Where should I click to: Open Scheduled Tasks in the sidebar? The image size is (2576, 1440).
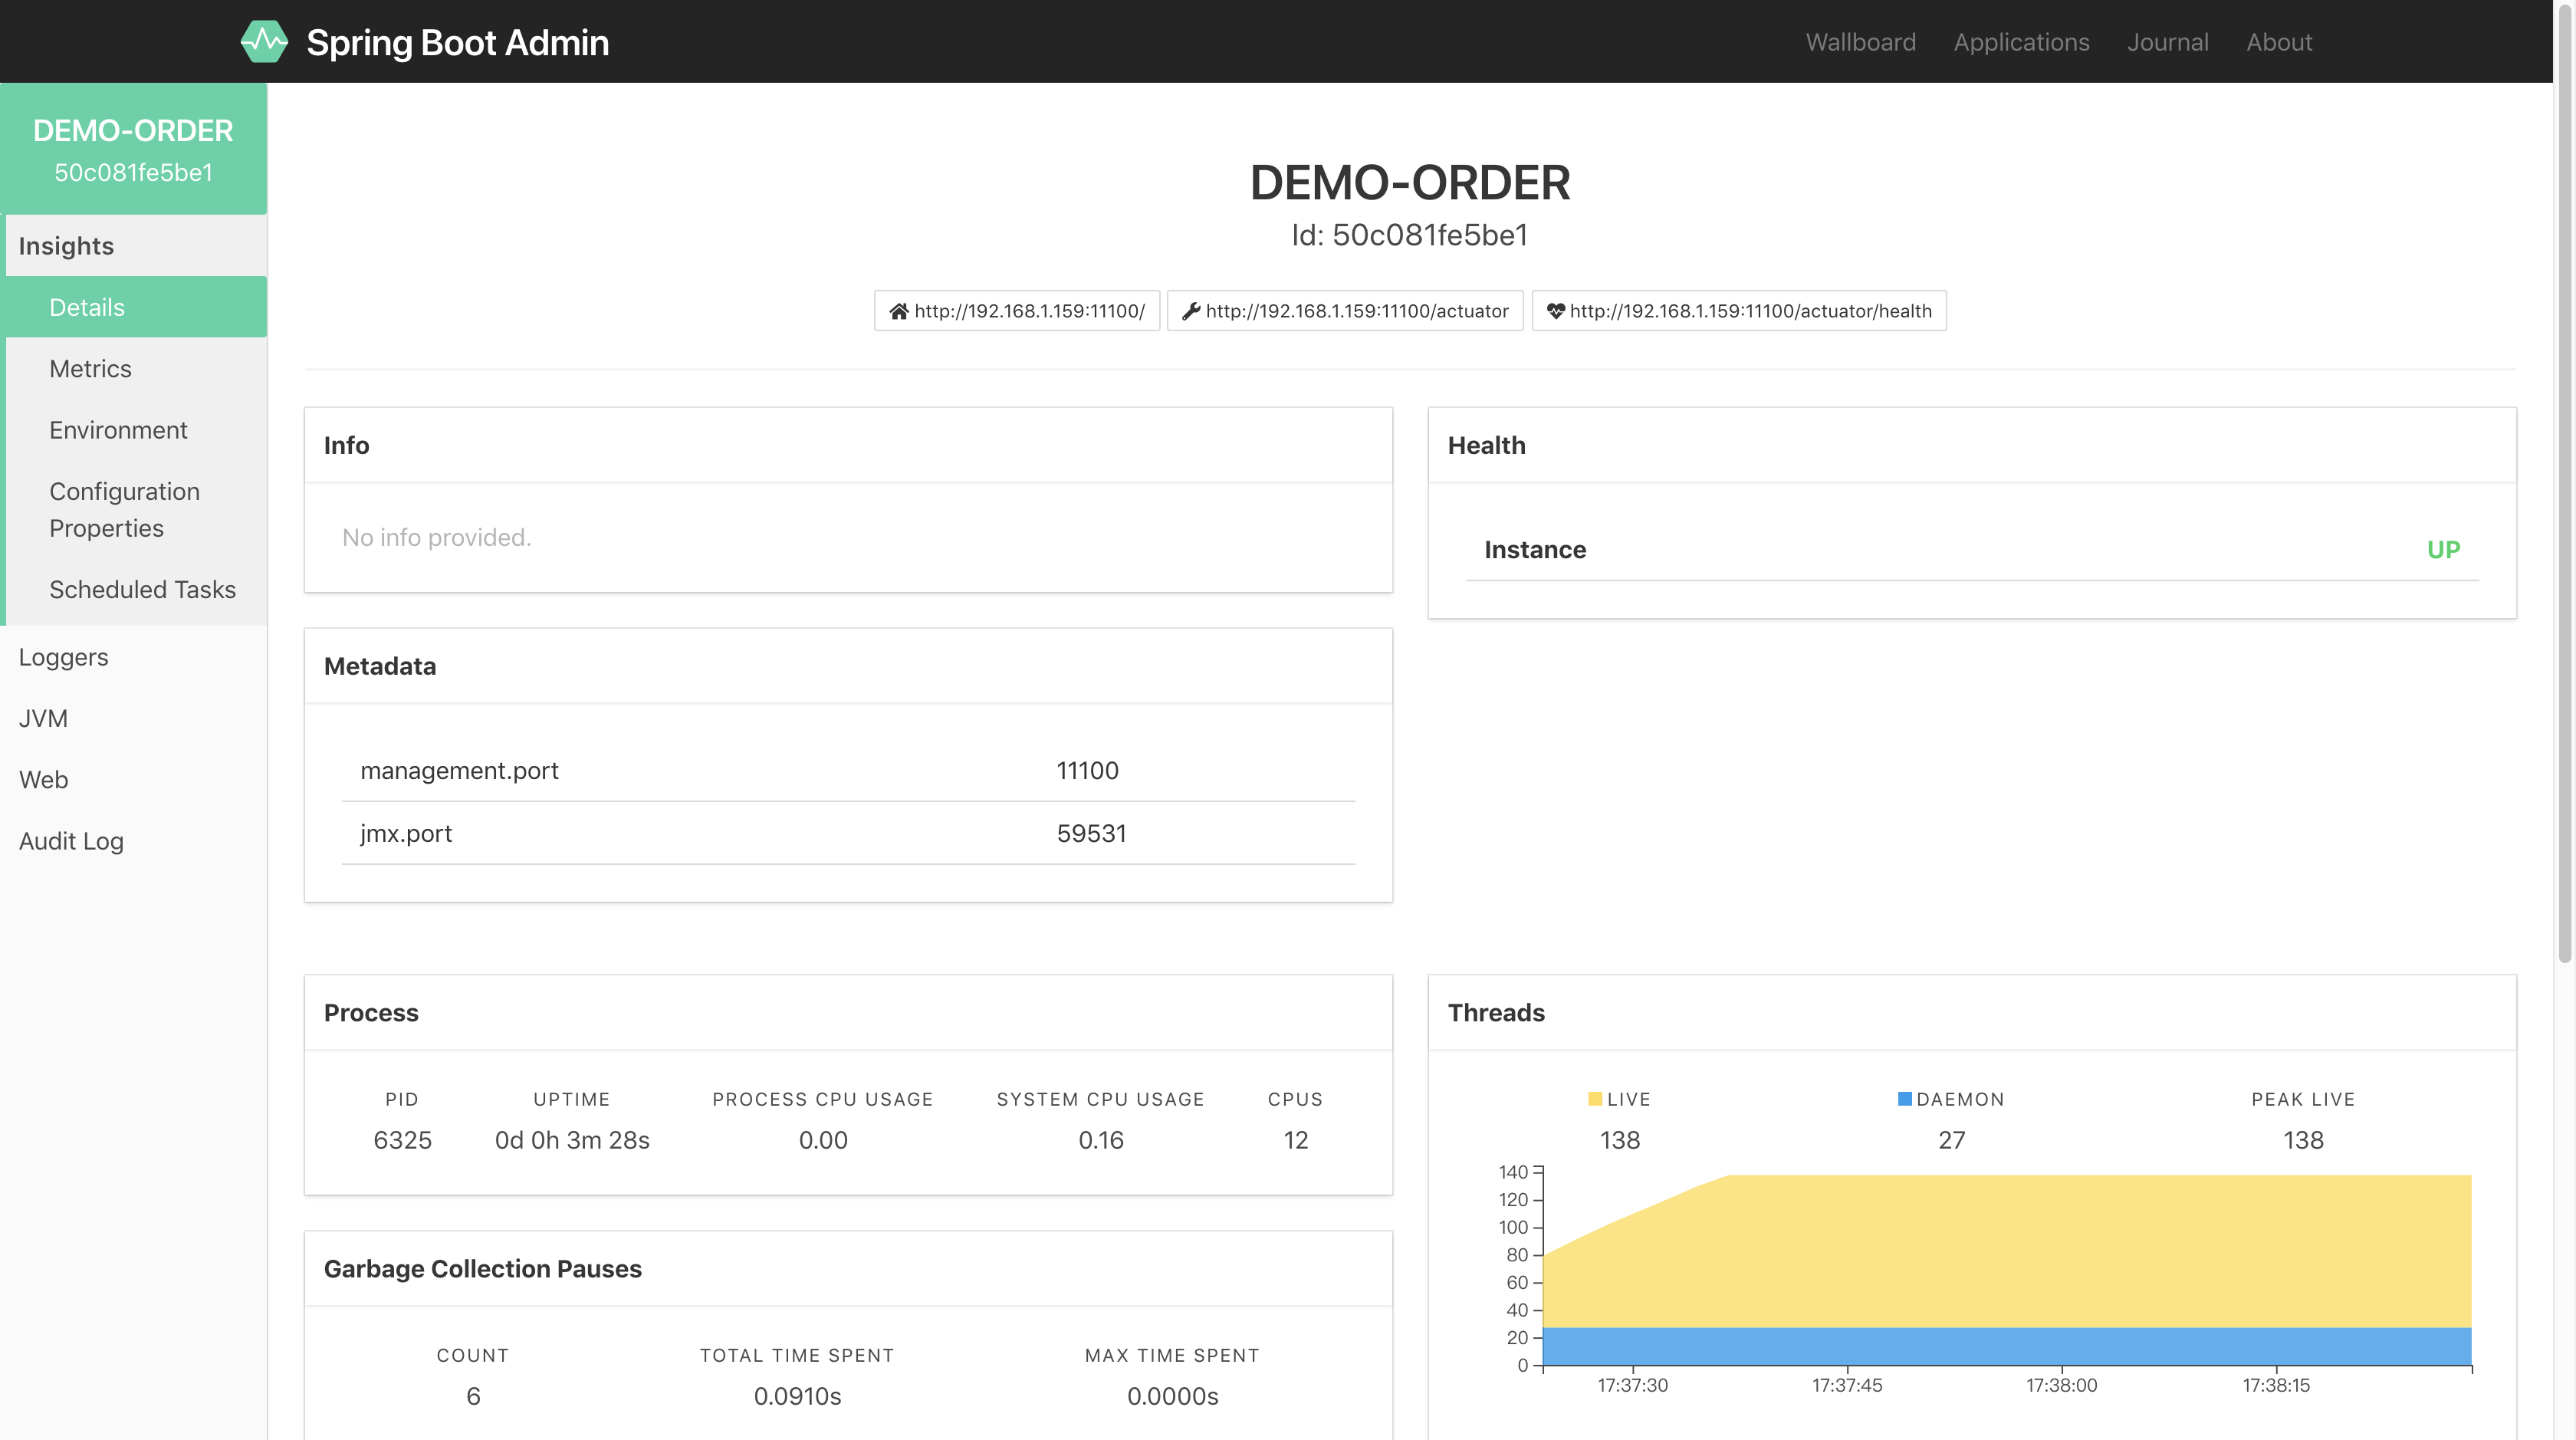click(x=142, y=590)
